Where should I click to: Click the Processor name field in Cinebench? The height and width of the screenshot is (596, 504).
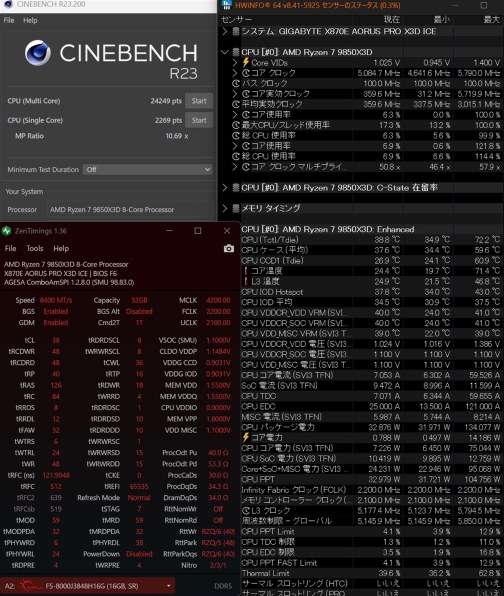click(x=130, y=209)
